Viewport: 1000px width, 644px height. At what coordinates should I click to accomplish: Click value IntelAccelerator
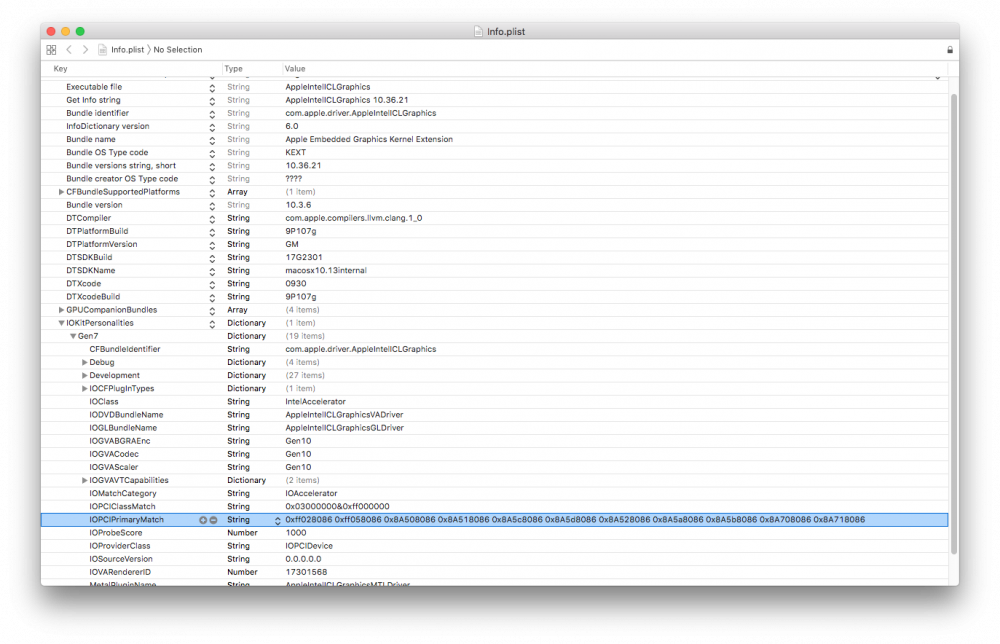pyautogui.click(x=315, y=402)
